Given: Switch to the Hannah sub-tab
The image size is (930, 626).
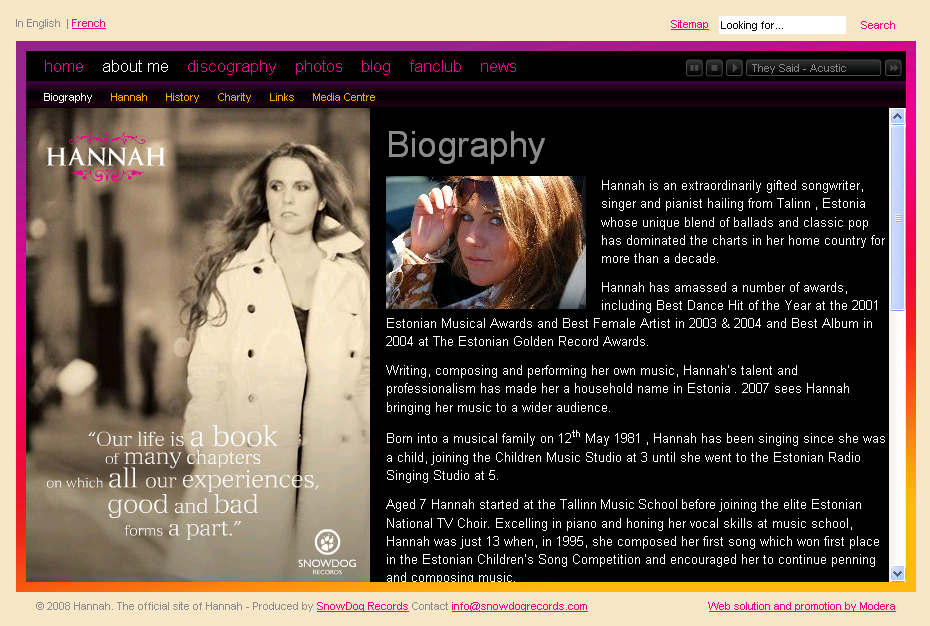Looking at the screenshot, I should click(x=129, y=97).
